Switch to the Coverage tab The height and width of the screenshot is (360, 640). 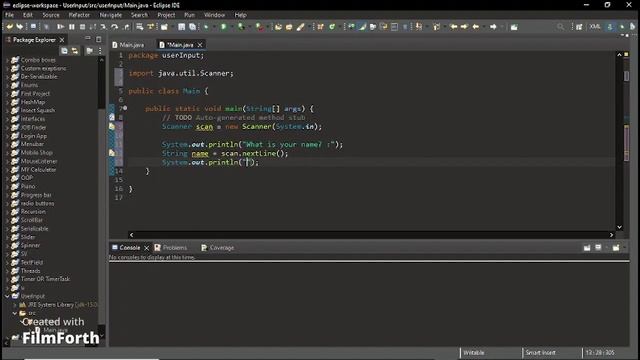pyautogui.click(x=218, y=248)
